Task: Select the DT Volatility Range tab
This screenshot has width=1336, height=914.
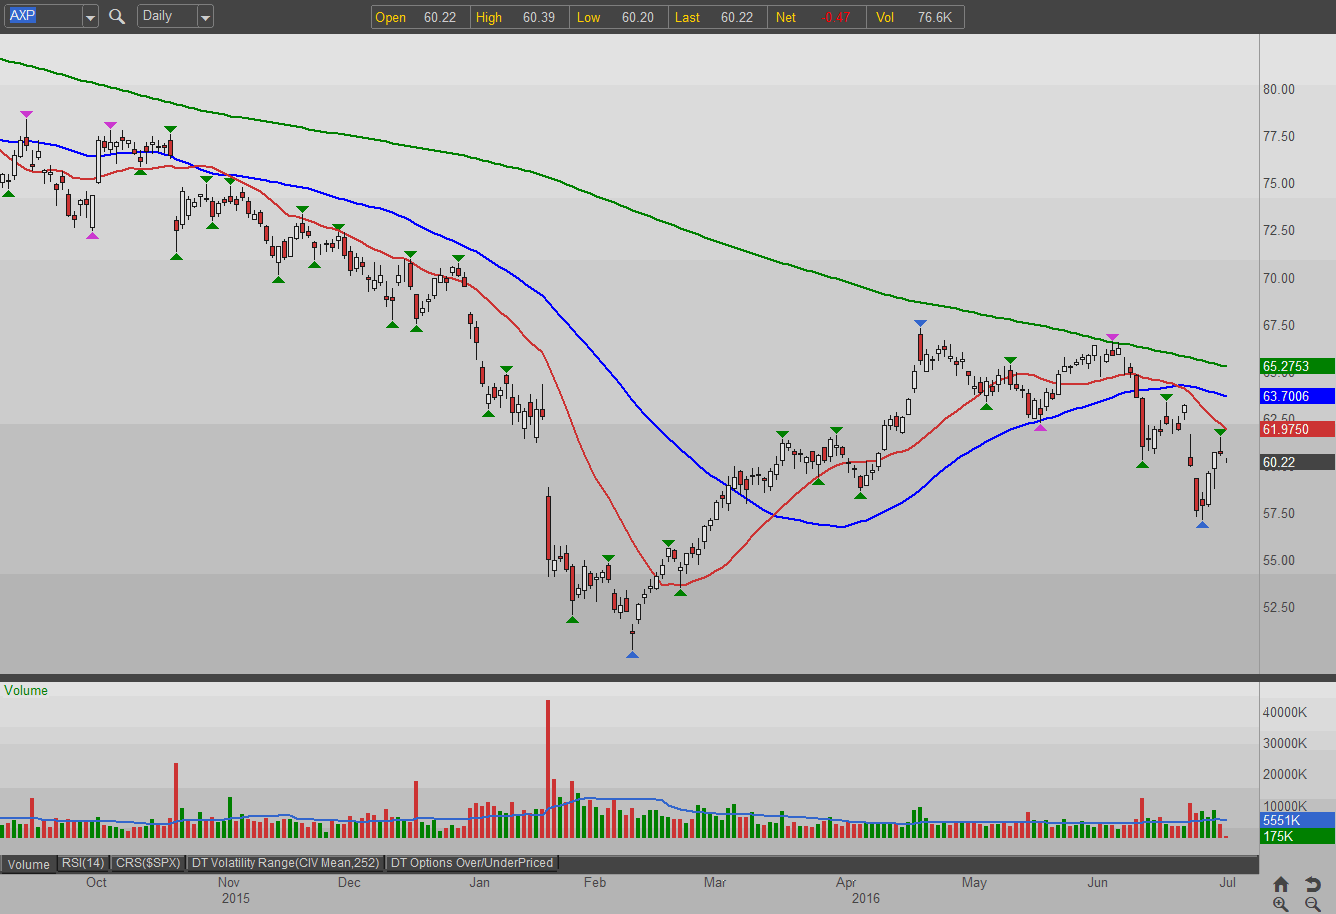Action: pos(286,863)
